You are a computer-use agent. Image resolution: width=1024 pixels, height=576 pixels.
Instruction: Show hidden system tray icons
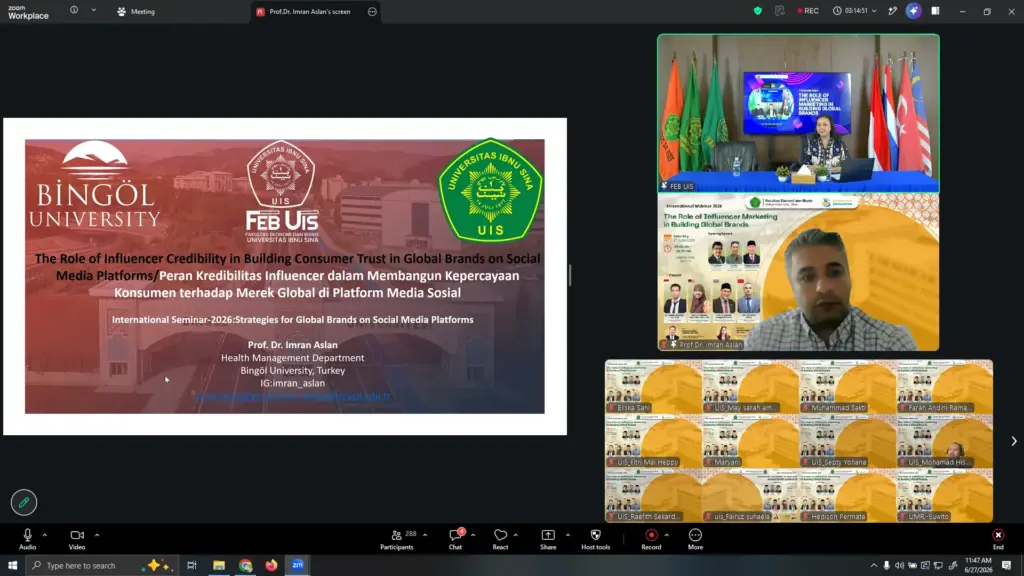874,566
